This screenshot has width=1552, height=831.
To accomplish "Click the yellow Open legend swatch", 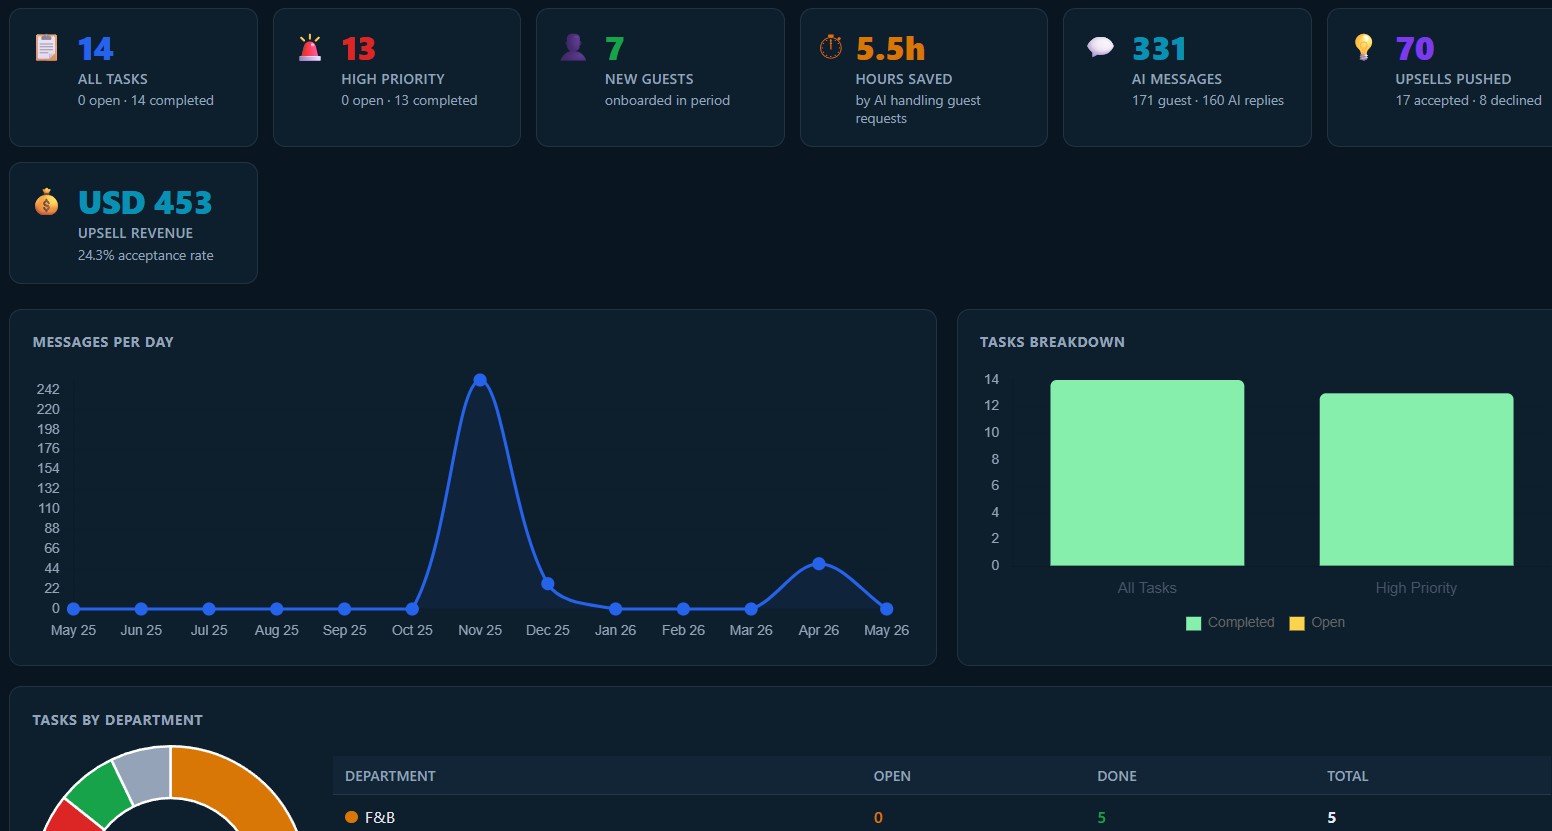I will 1297,623.
